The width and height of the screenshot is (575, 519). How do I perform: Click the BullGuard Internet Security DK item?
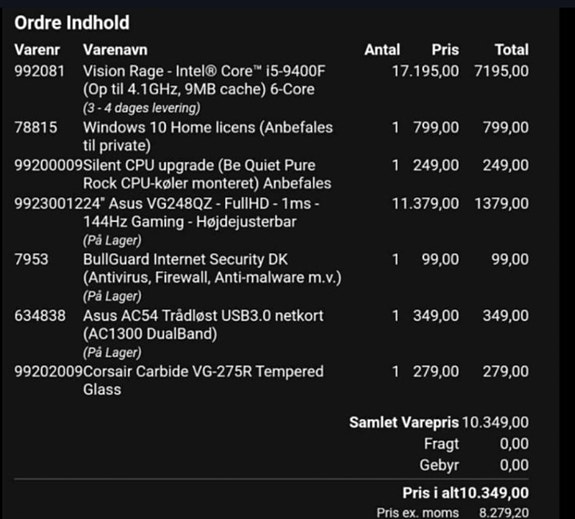(212, 268)
